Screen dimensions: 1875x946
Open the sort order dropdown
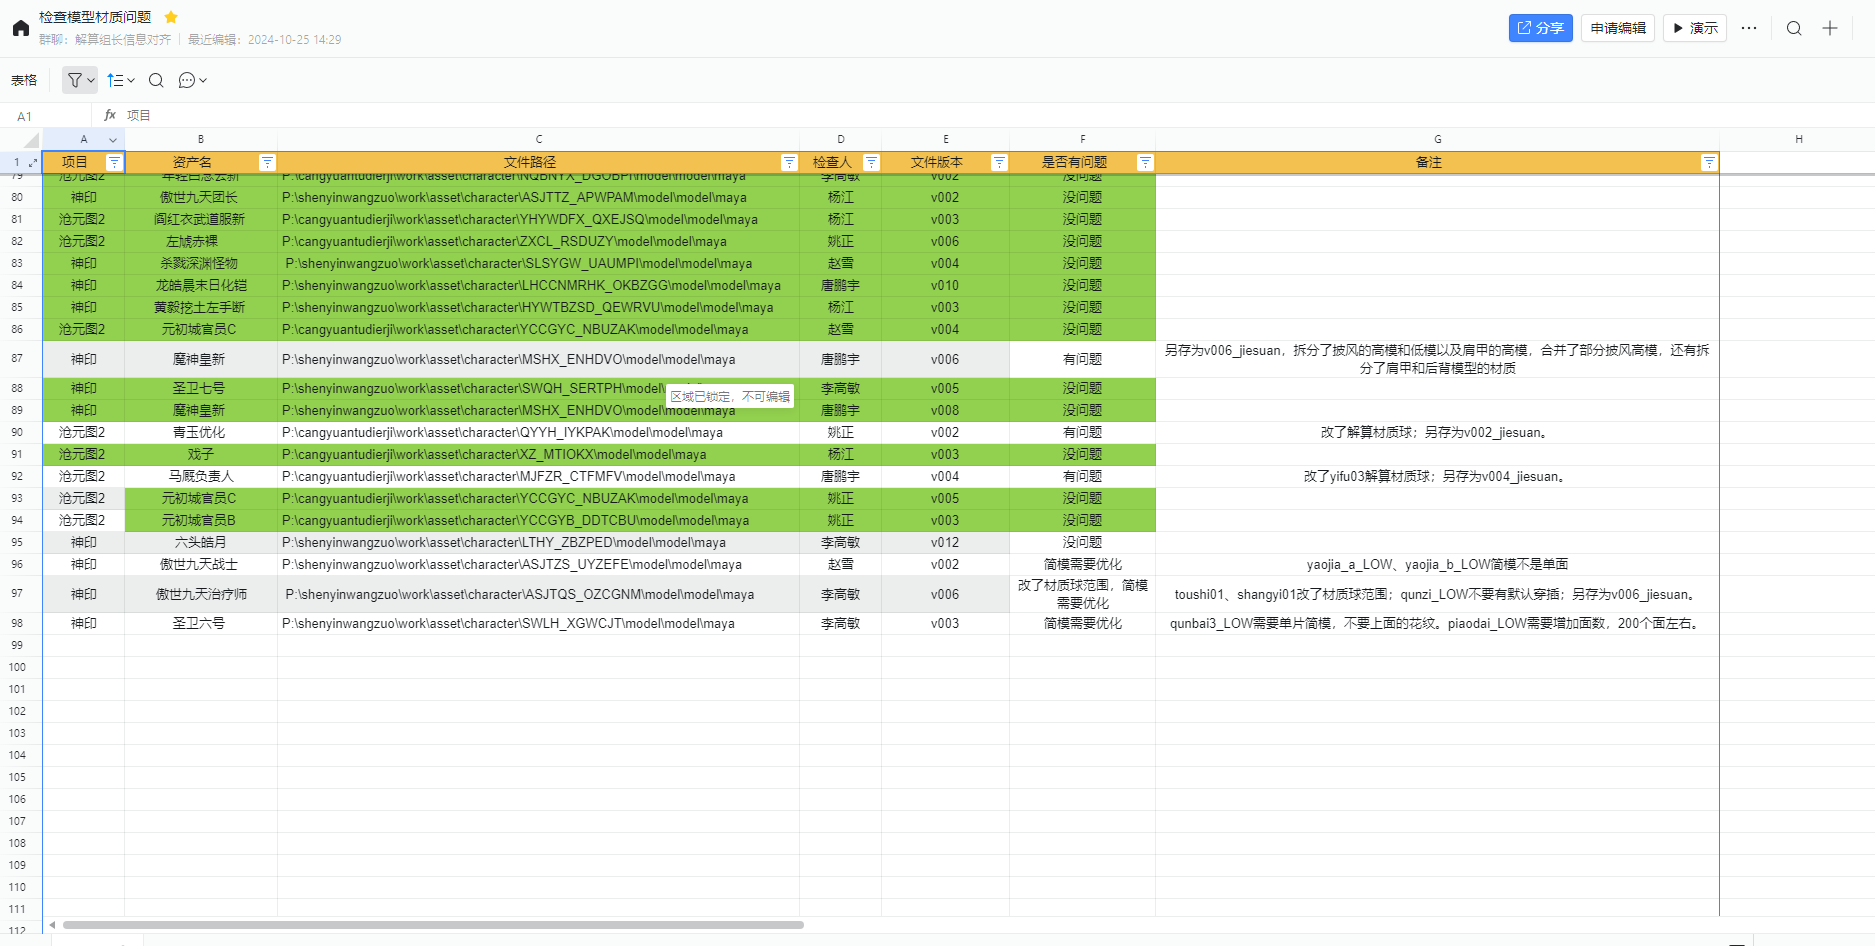(121, 80)
